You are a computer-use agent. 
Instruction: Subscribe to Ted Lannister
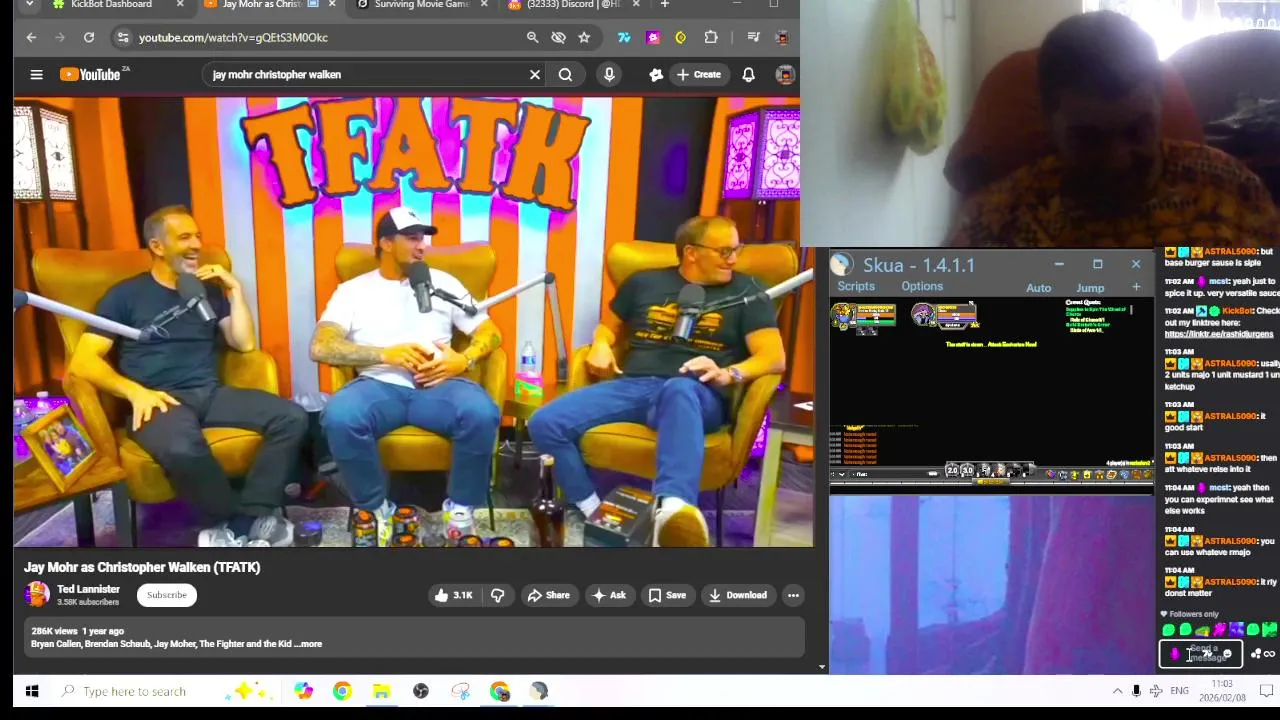coord(167,595)
